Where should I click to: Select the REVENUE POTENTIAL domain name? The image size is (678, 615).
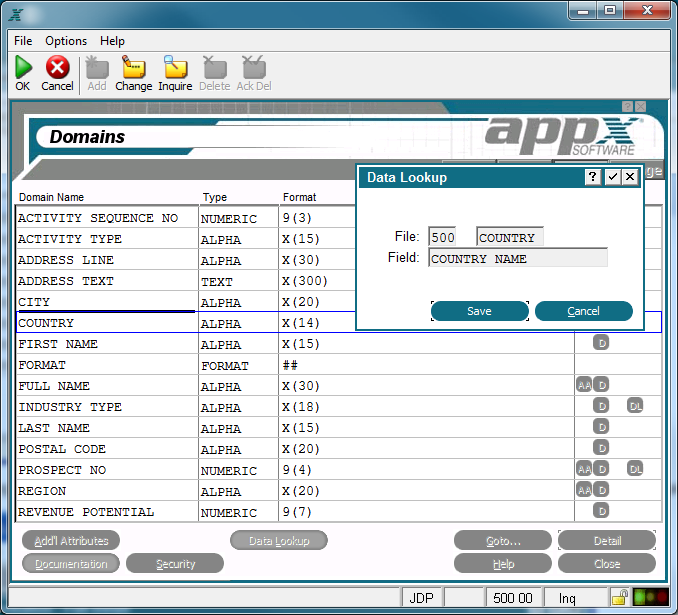pyautogui.click(x=86, y=512)
